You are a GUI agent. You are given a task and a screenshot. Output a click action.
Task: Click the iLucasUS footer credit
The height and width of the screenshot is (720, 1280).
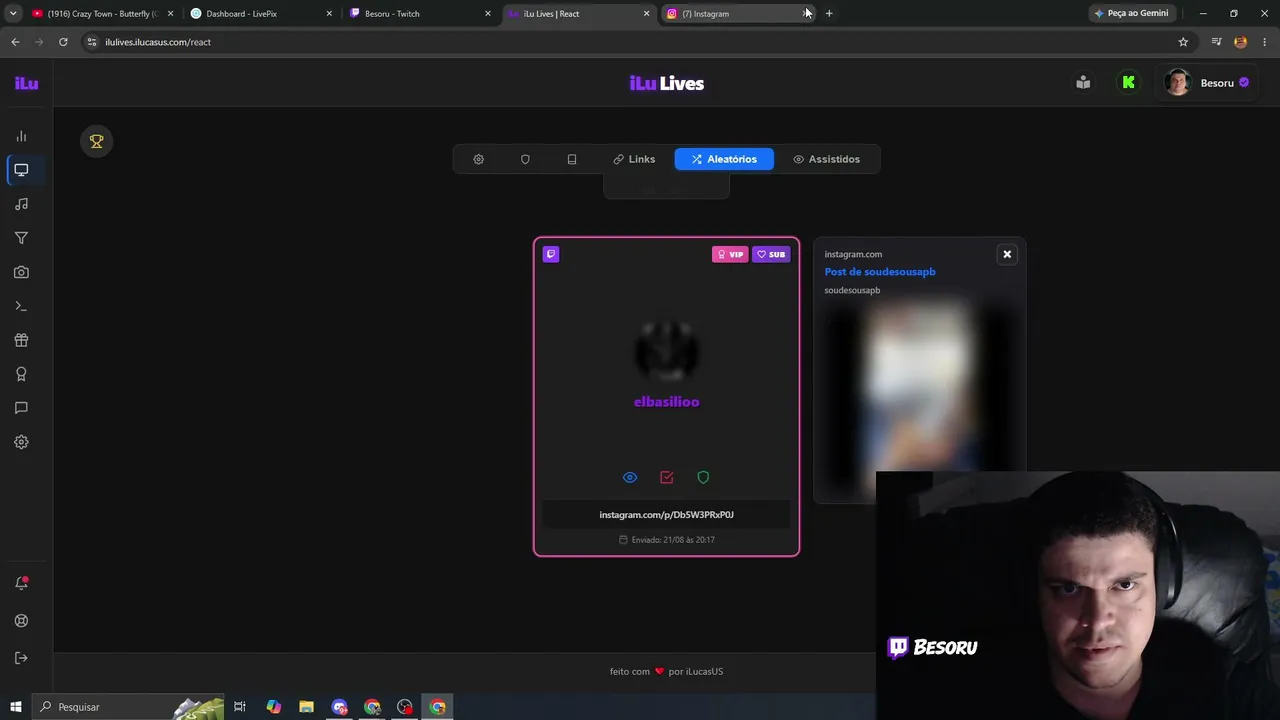pos(696,672)
